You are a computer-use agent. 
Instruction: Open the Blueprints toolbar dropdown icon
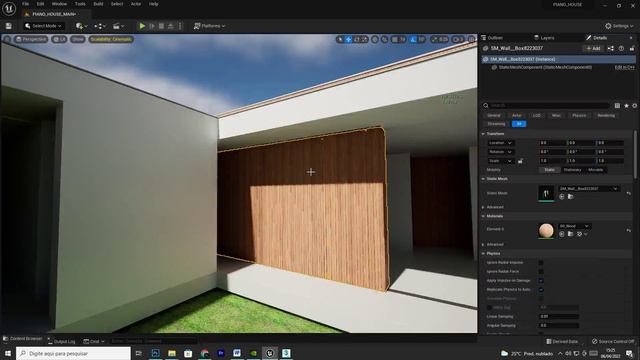100,26
